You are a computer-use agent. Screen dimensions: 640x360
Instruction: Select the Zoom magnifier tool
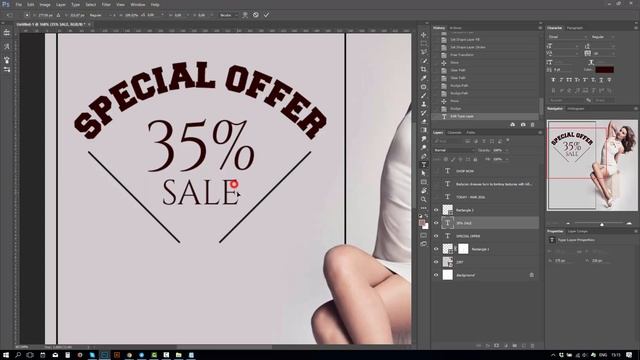(x=424, y=200)
